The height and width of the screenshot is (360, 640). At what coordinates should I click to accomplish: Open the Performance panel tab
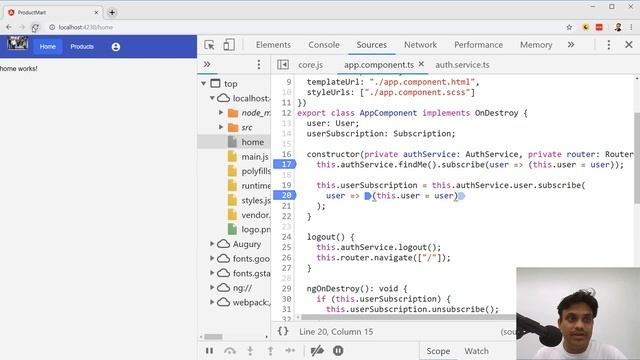click(x=478, y=45)
